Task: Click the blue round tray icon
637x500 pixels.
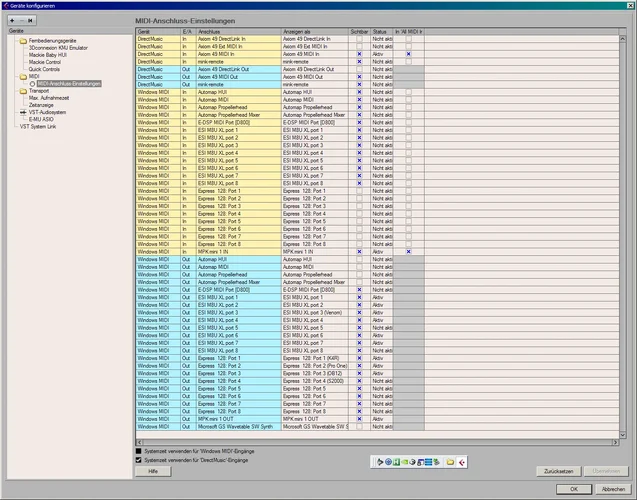Action: pos(388,462)
